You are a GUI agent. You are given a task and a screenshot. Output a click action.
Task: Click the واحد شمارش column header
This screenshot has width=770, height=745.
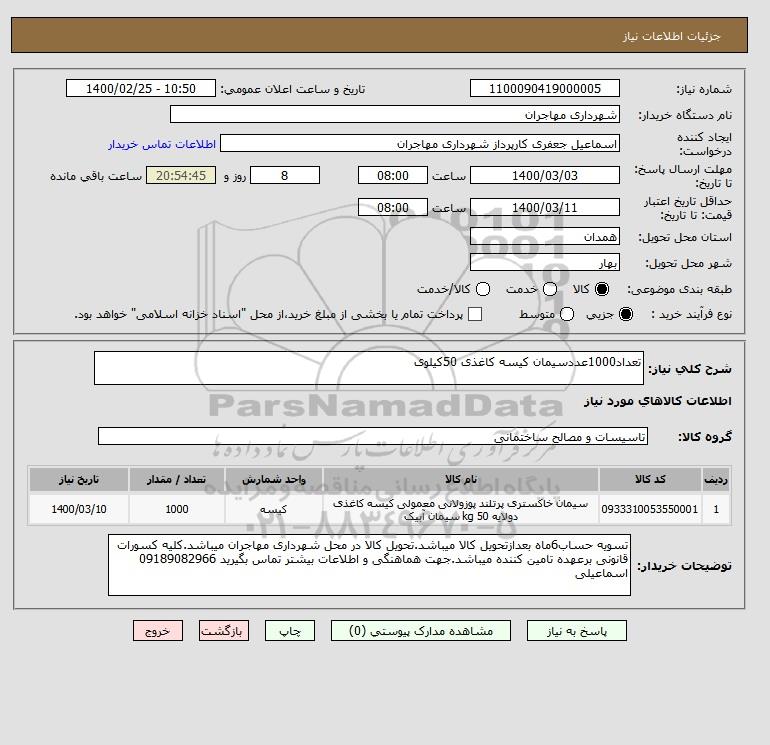pos(274,479)
